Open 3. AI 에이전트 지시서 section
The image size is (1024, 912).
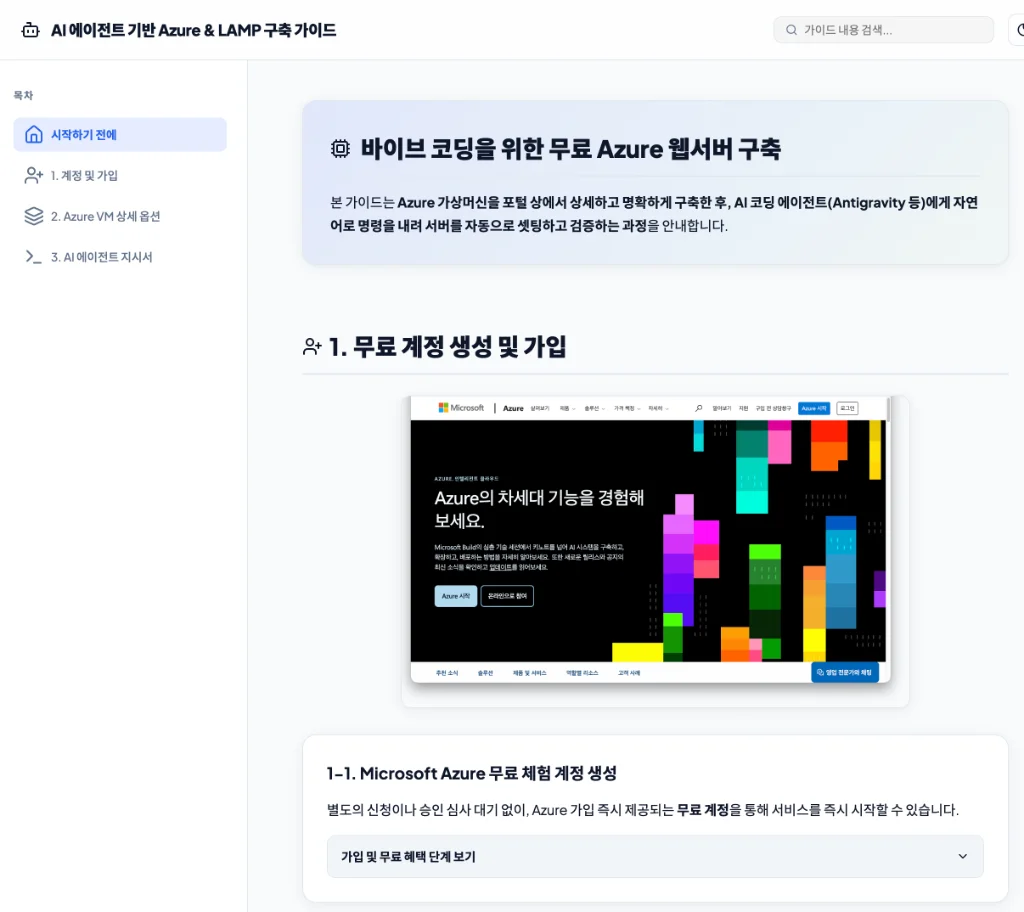pyautogui.click(x=120, y=257)
